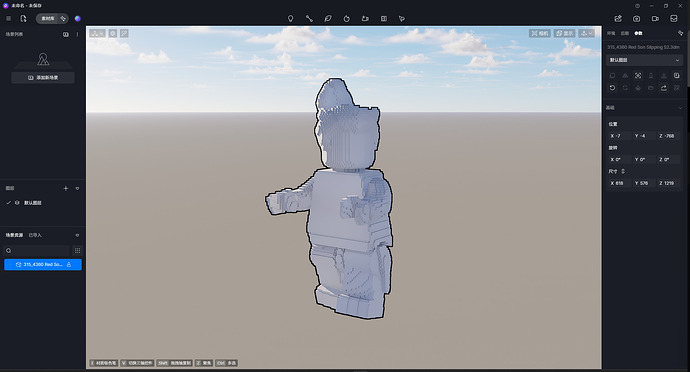Click the square-with-notch icon in properties
This screenshot has height=372, width=690.
[676, 76]
